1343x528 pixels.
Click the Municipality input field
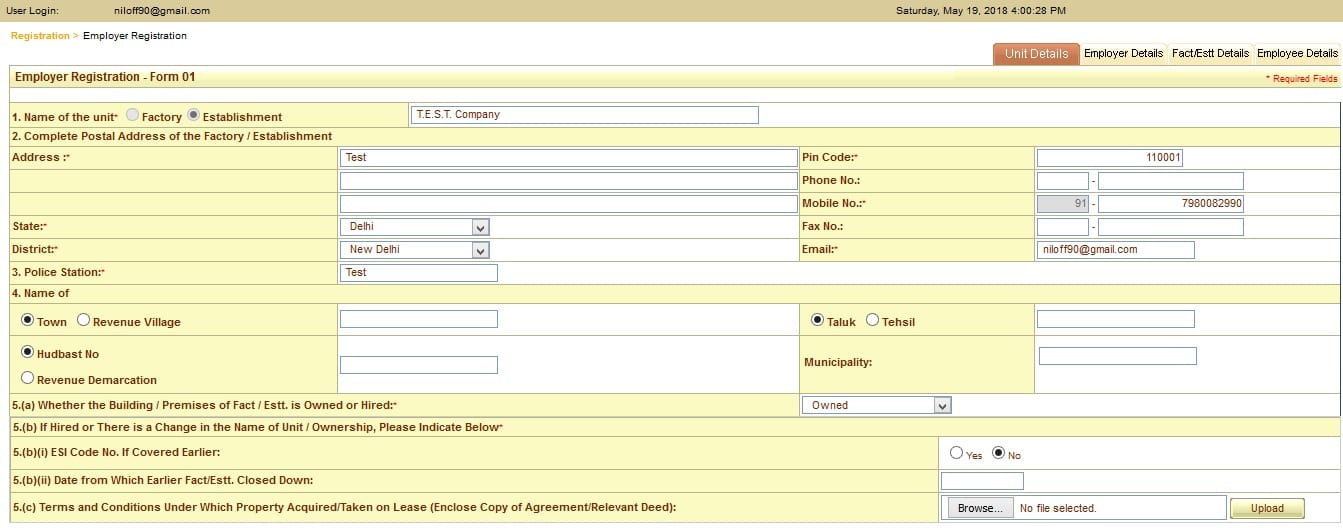pos(1117,357)
